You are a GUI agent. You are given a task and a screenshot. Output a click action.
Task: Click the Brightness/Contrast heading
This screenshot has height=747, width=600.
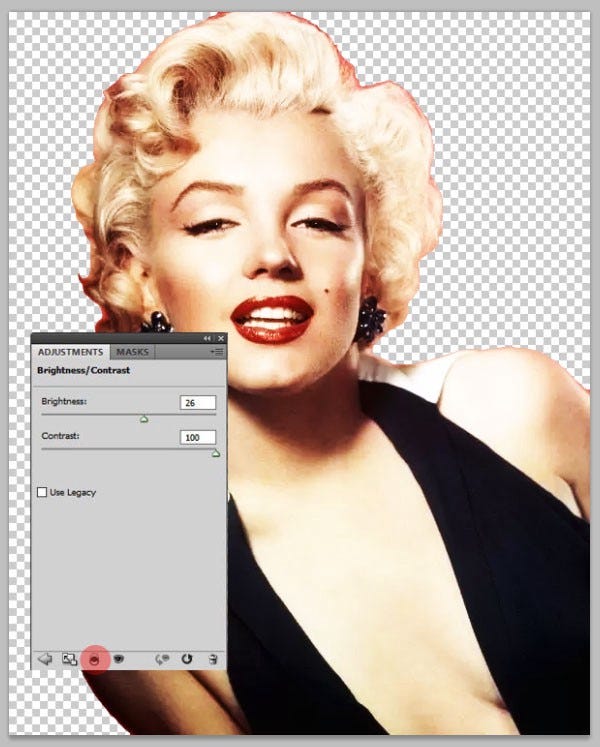(x=83, y=370)
